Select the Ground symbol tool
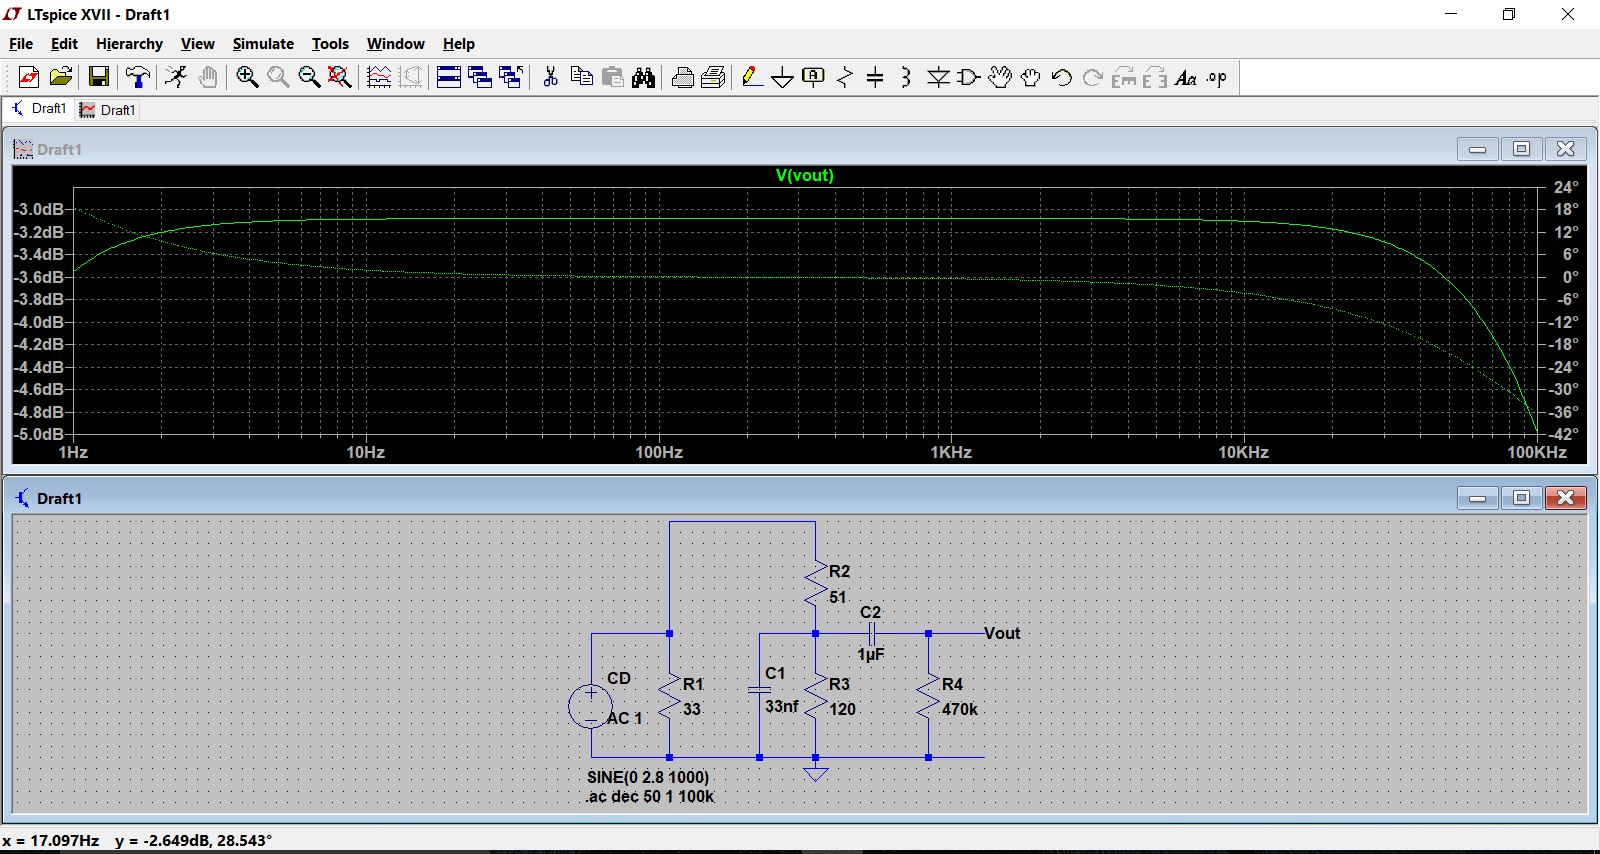Image resolution: width=1600 pixels, height=854 pixels. click(783, 77)
